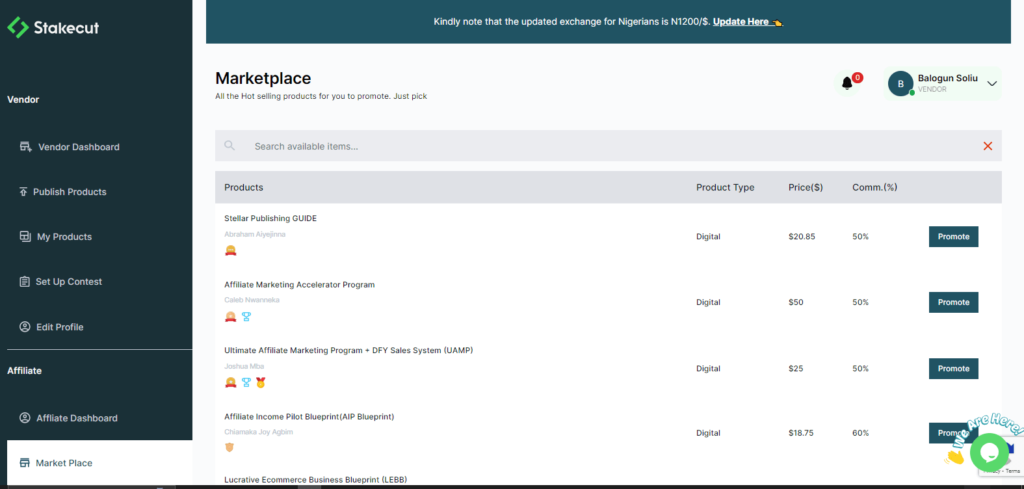1024x489 pixels.
Task: Click the Set Up Contest clipboard icon
Action: [26, 282]
